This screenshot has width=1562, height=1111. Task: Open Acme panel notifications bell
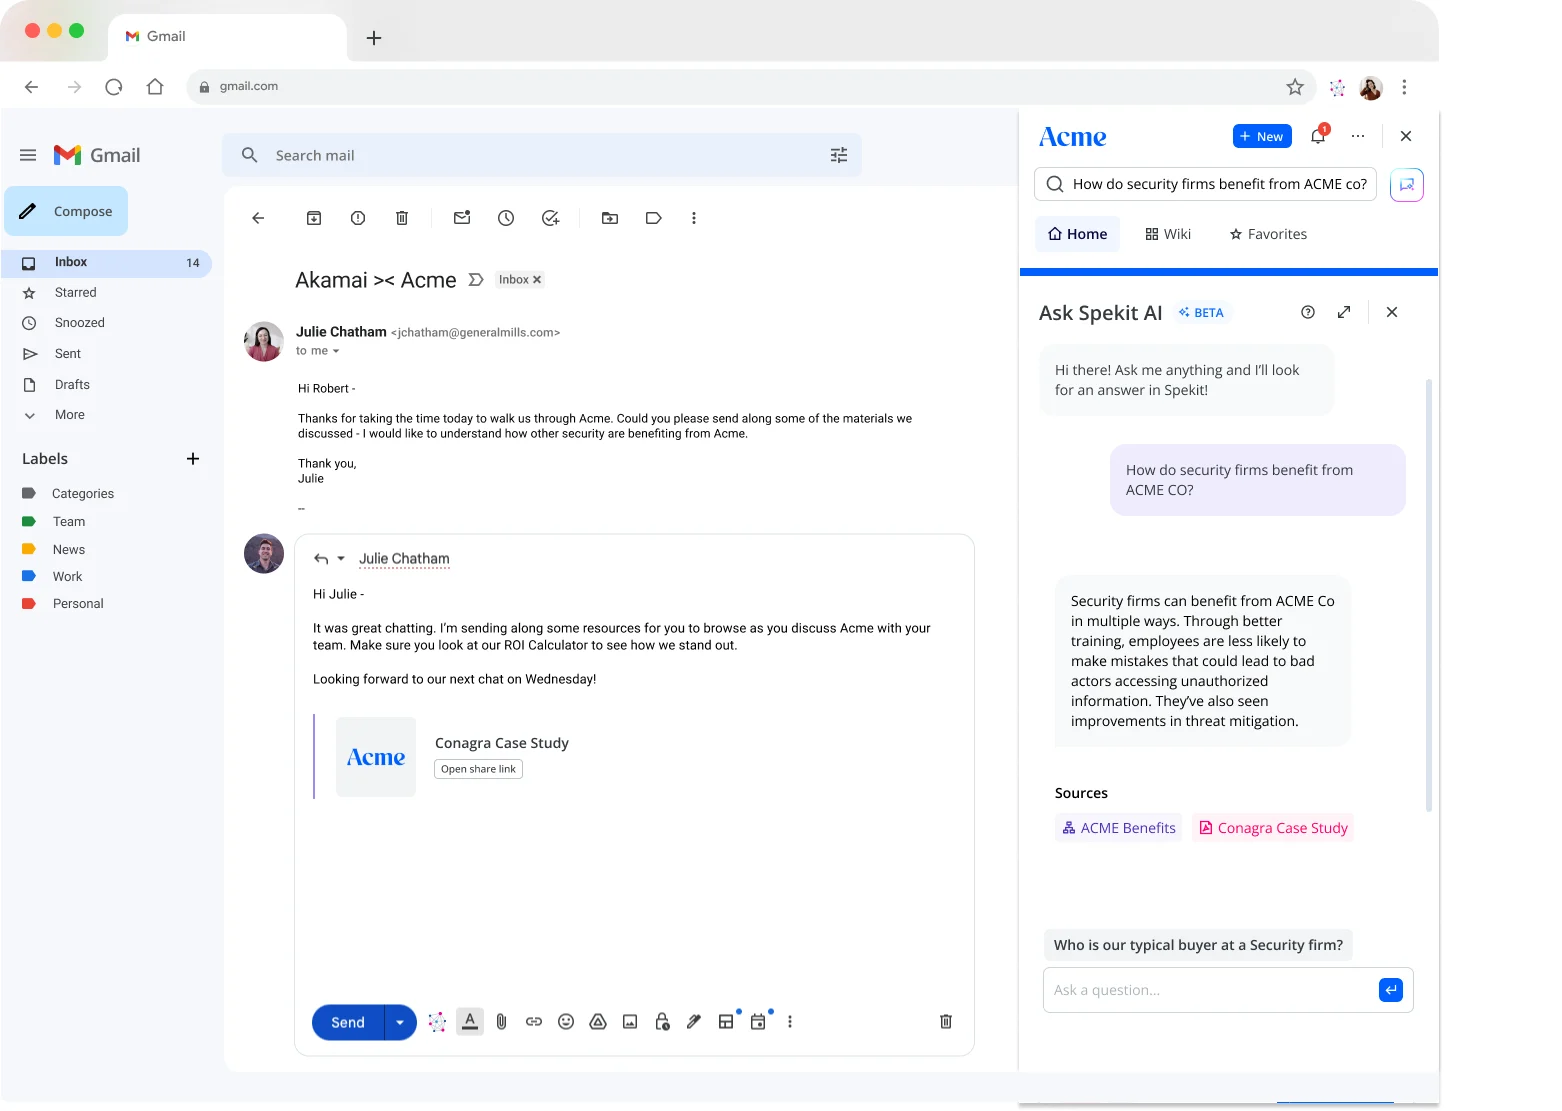[1318, 136]
